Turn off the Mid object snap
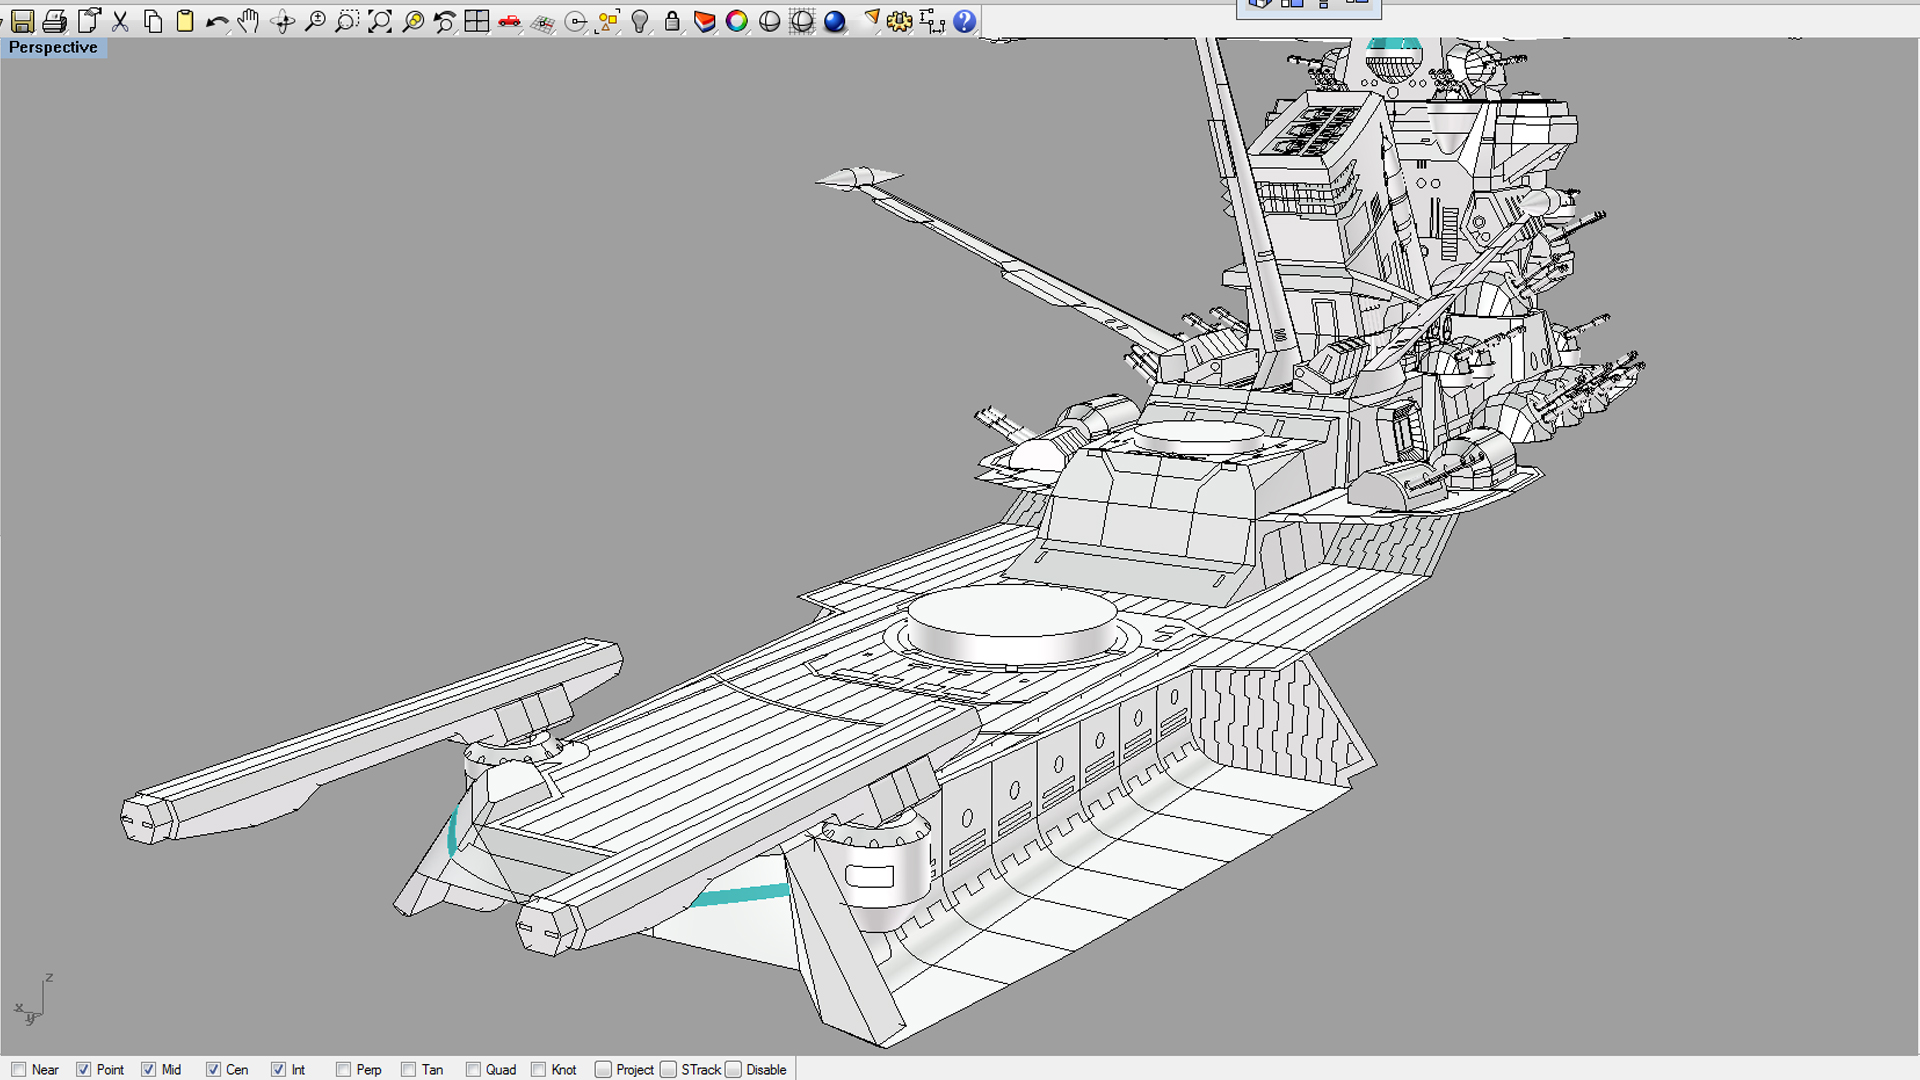This screenshot has width=1920, height=1080. point(149,1070)
